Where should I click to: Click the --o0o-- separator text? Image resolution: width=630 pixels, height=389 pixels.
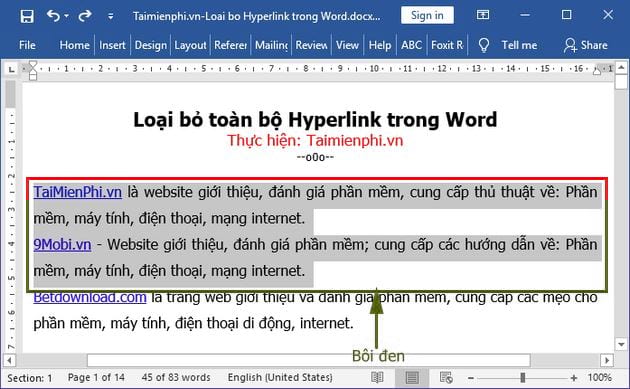pos(315,157)
